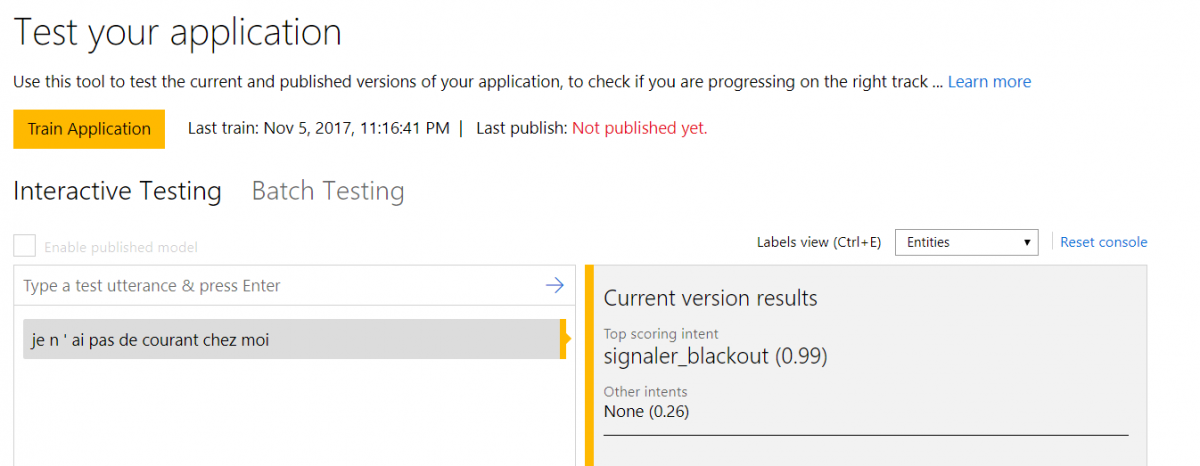Open the Learn more link
1200x466 pixels.
[x=989, y=82]
